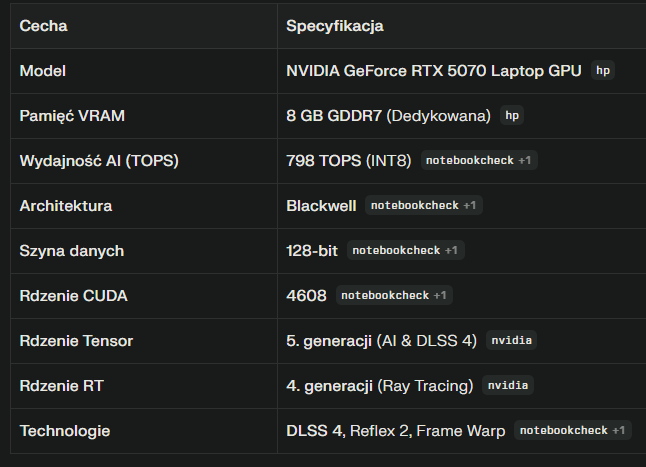Viewport: 646px width, 467px height.
Task: Select the NVIDIA GeForce RTX 5070 Laptop GPU text
Action: (x=433, y=71)
